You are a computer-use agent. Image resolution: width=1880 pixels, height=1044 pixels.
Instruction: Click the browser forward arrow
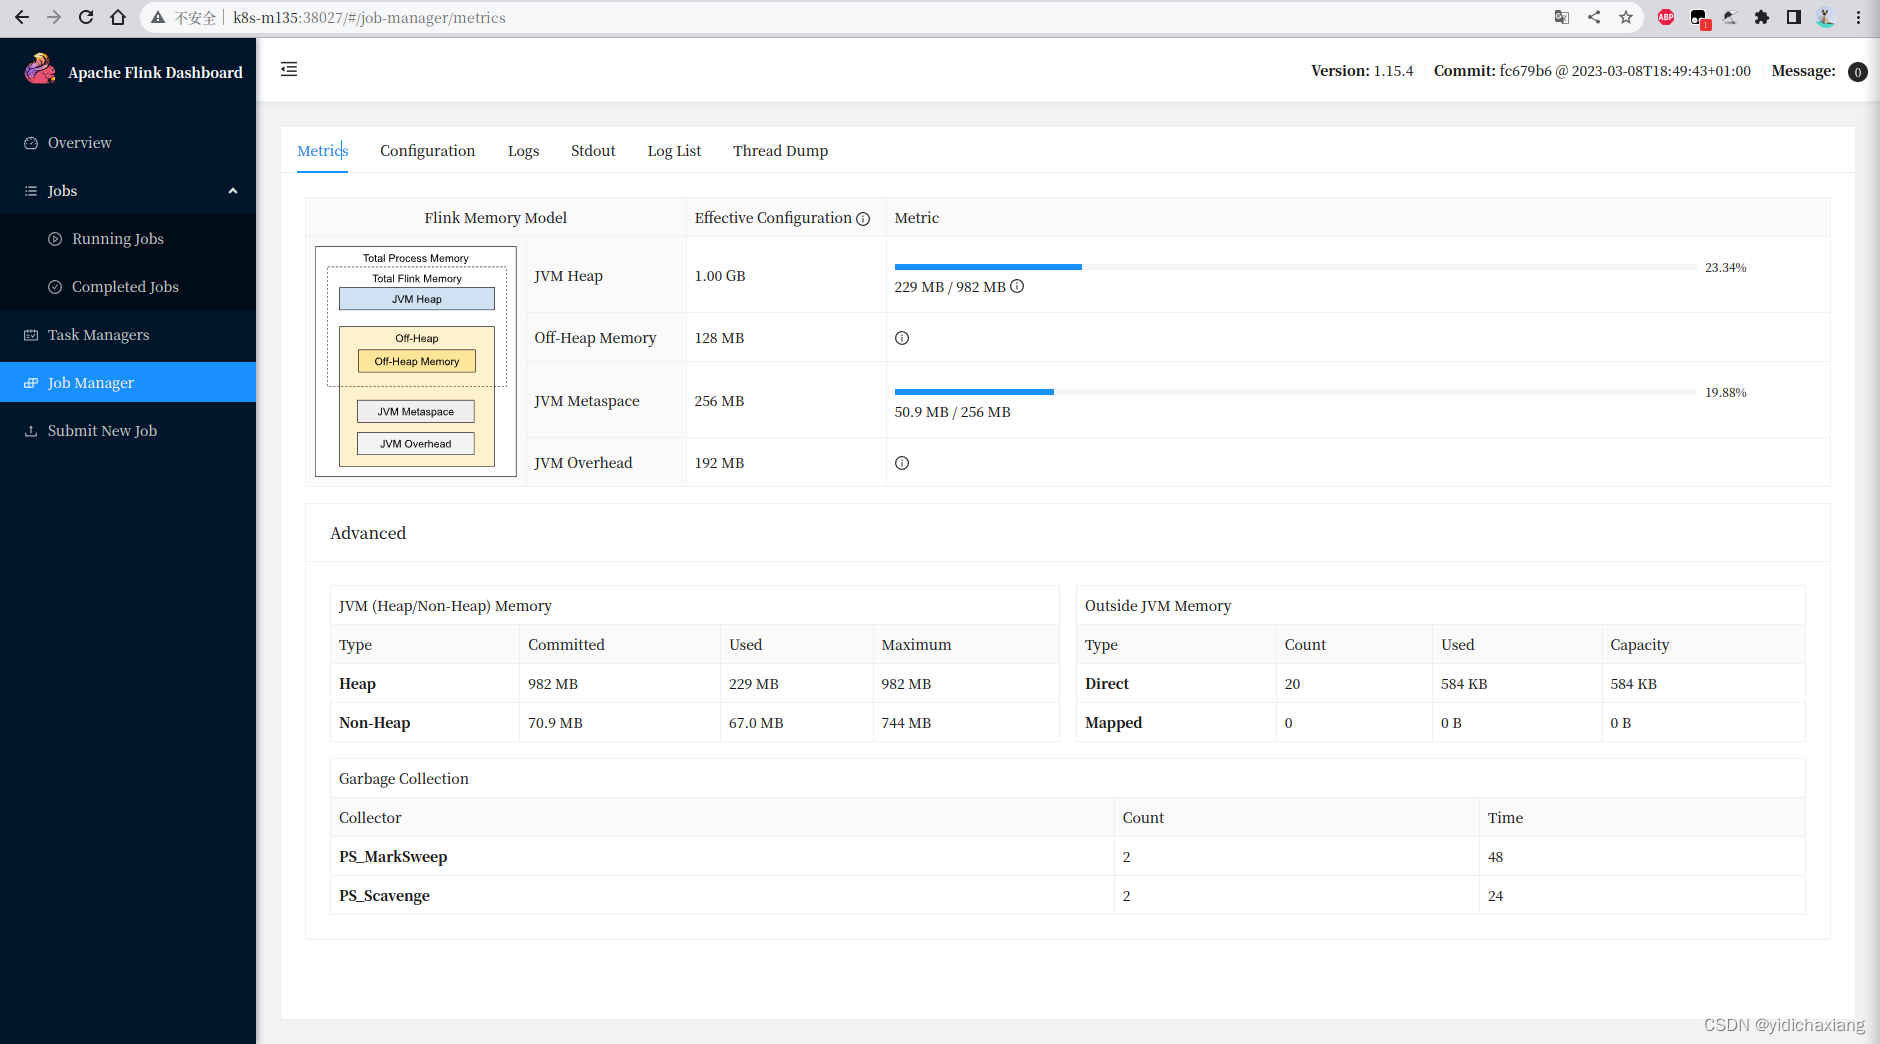(54, 17)
